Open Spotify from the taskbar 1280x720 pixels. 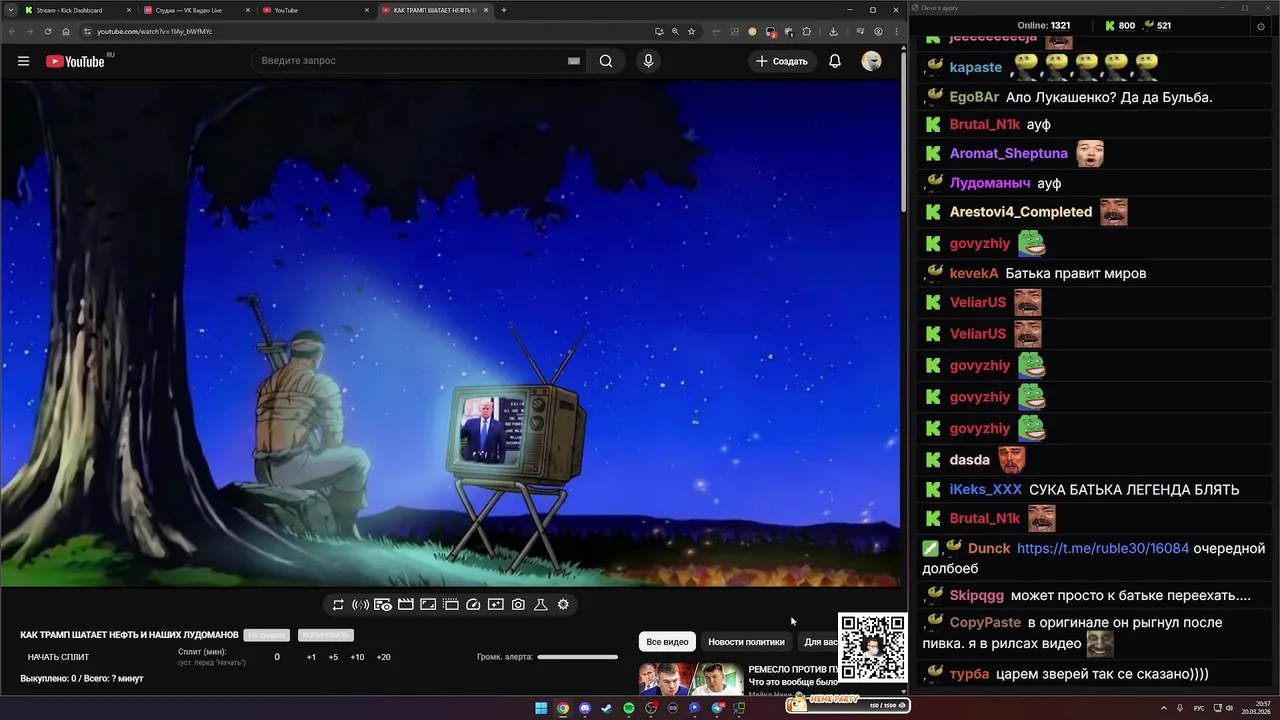(x=629, y=708)
